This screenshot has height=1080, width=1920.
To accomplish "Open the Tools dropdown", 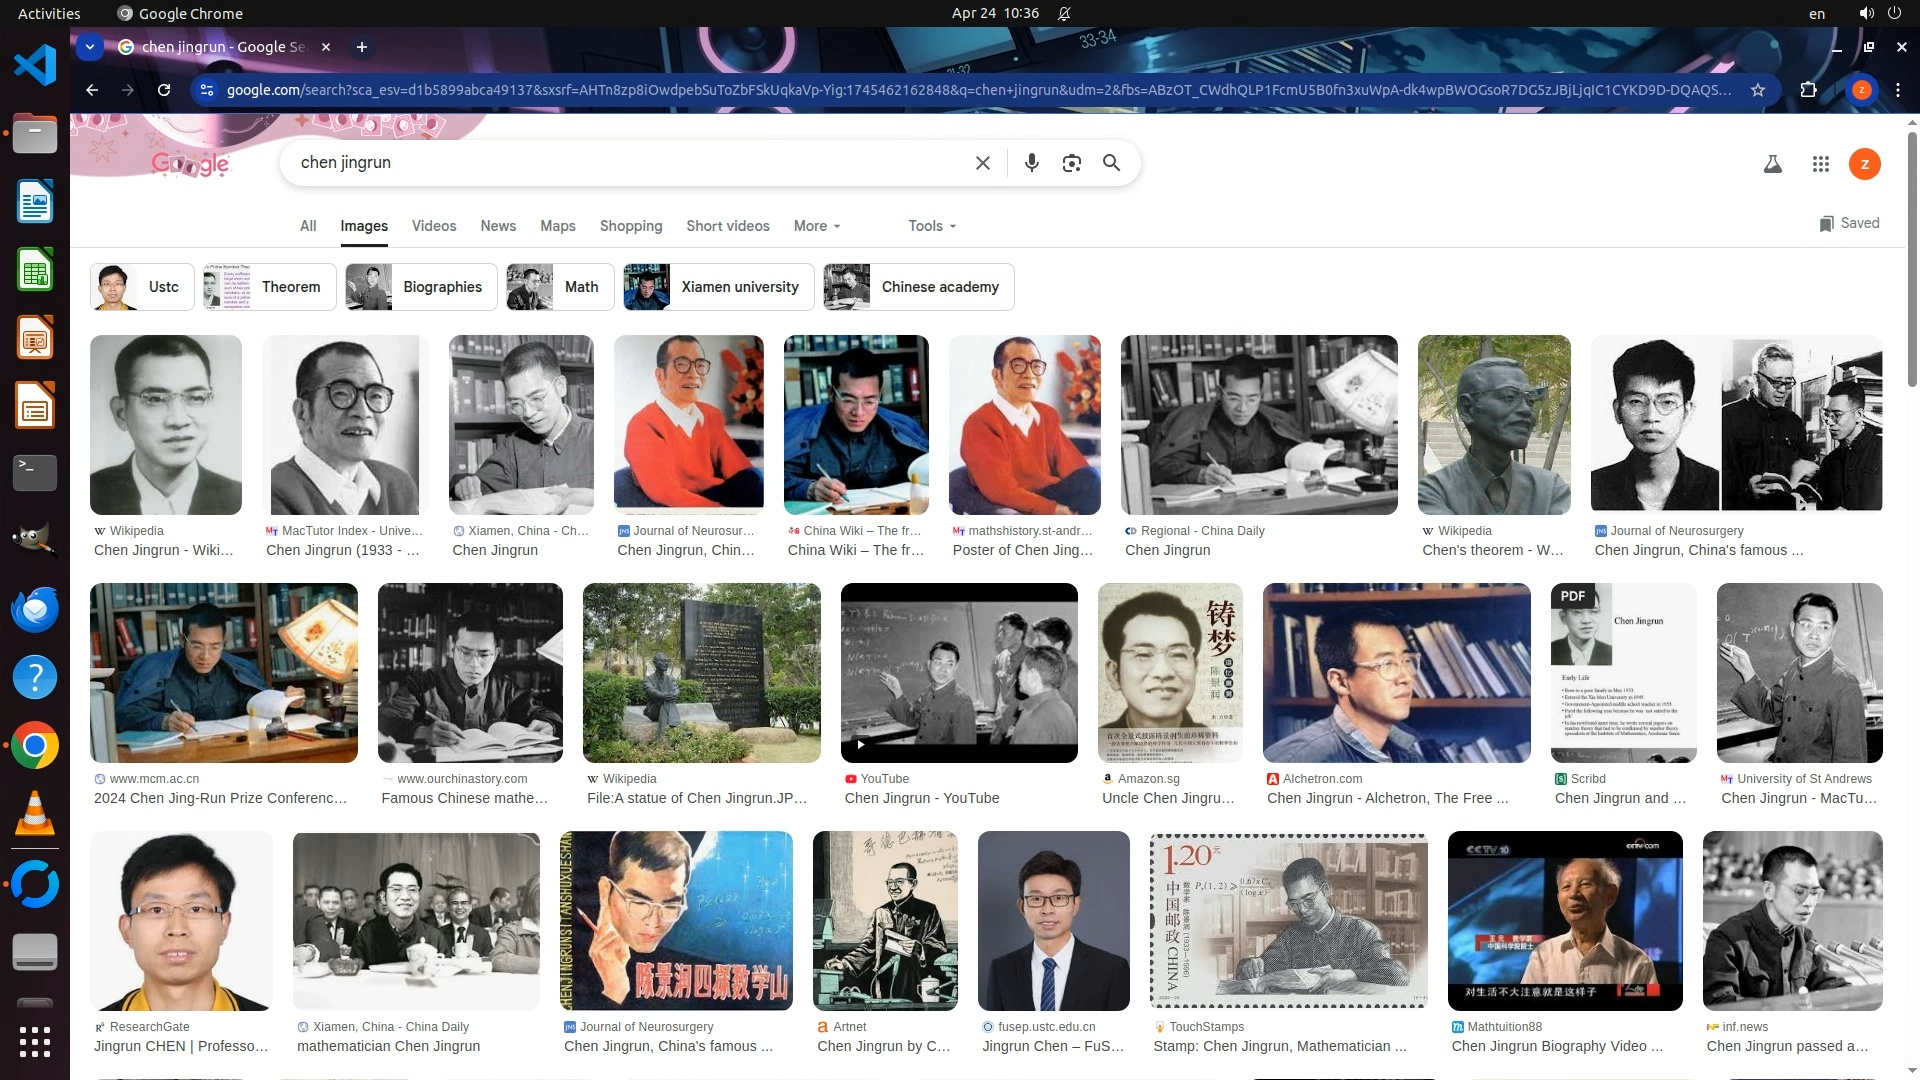I will click(x=931, y=226).
